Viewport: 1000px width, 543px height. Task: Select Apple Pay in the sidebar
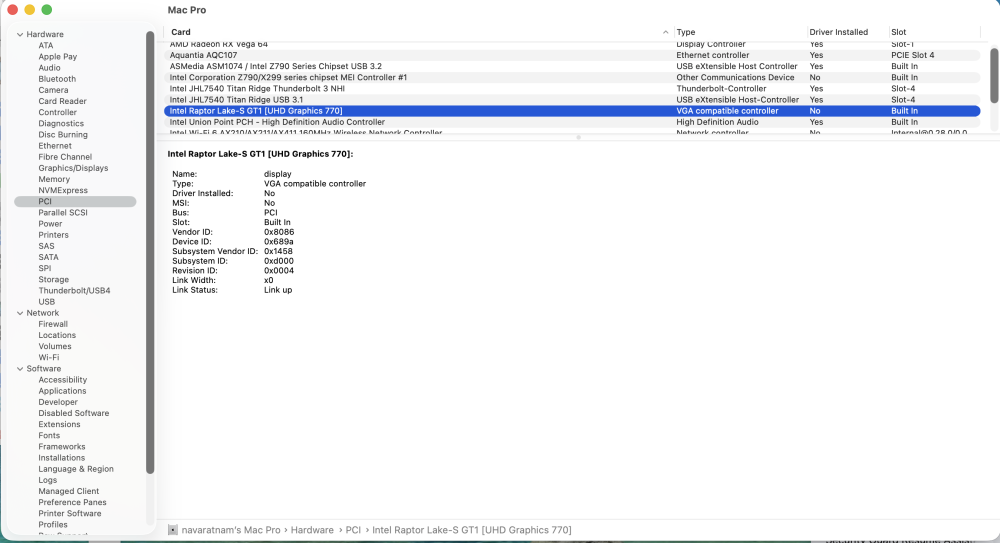(x=57, y=57)
